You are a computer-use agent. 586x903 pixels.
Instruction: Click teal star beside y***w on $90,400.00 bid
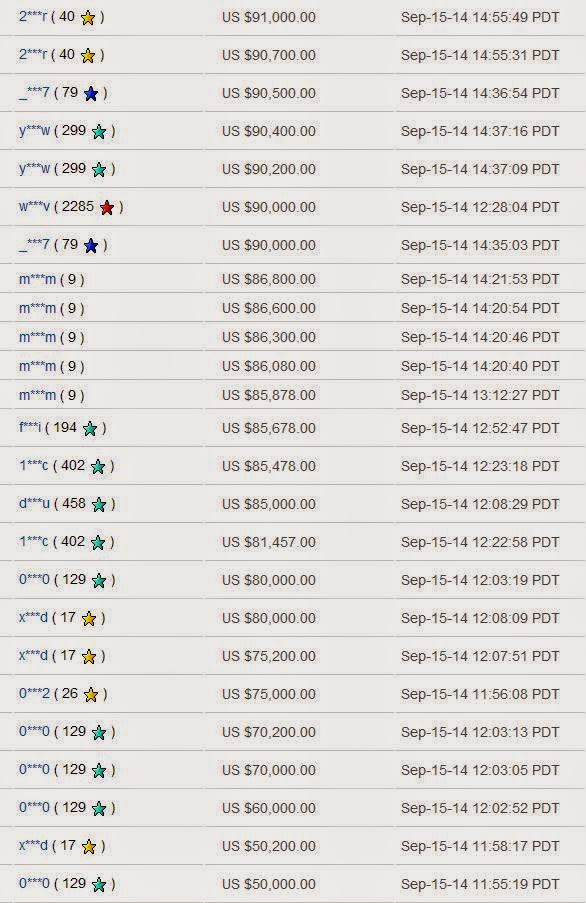coord(99,131)
